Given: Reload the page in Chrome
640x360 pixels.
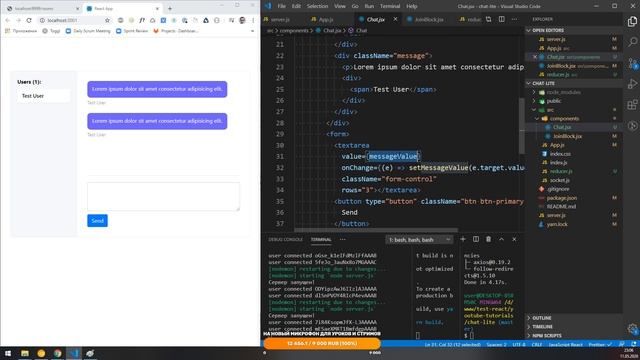Looking at the screenshot, I should coord(29,20).
